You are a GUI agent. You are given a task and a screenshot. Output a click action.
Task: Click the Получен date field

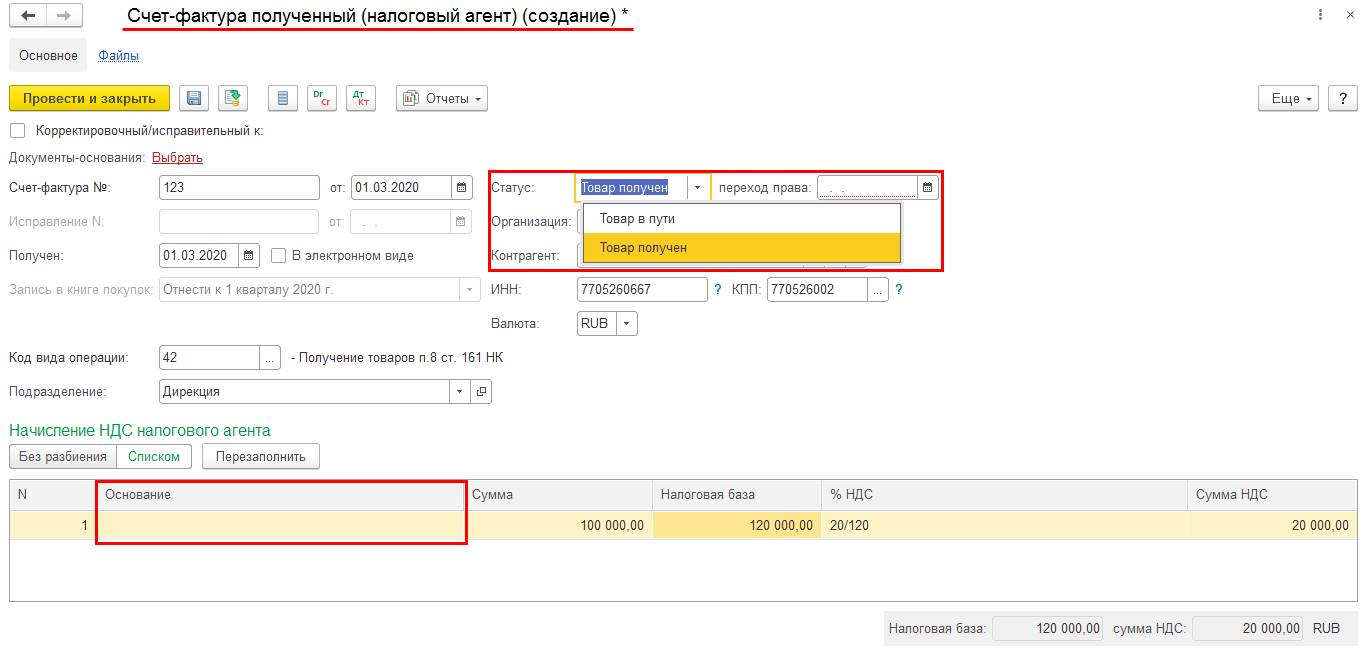199,255
